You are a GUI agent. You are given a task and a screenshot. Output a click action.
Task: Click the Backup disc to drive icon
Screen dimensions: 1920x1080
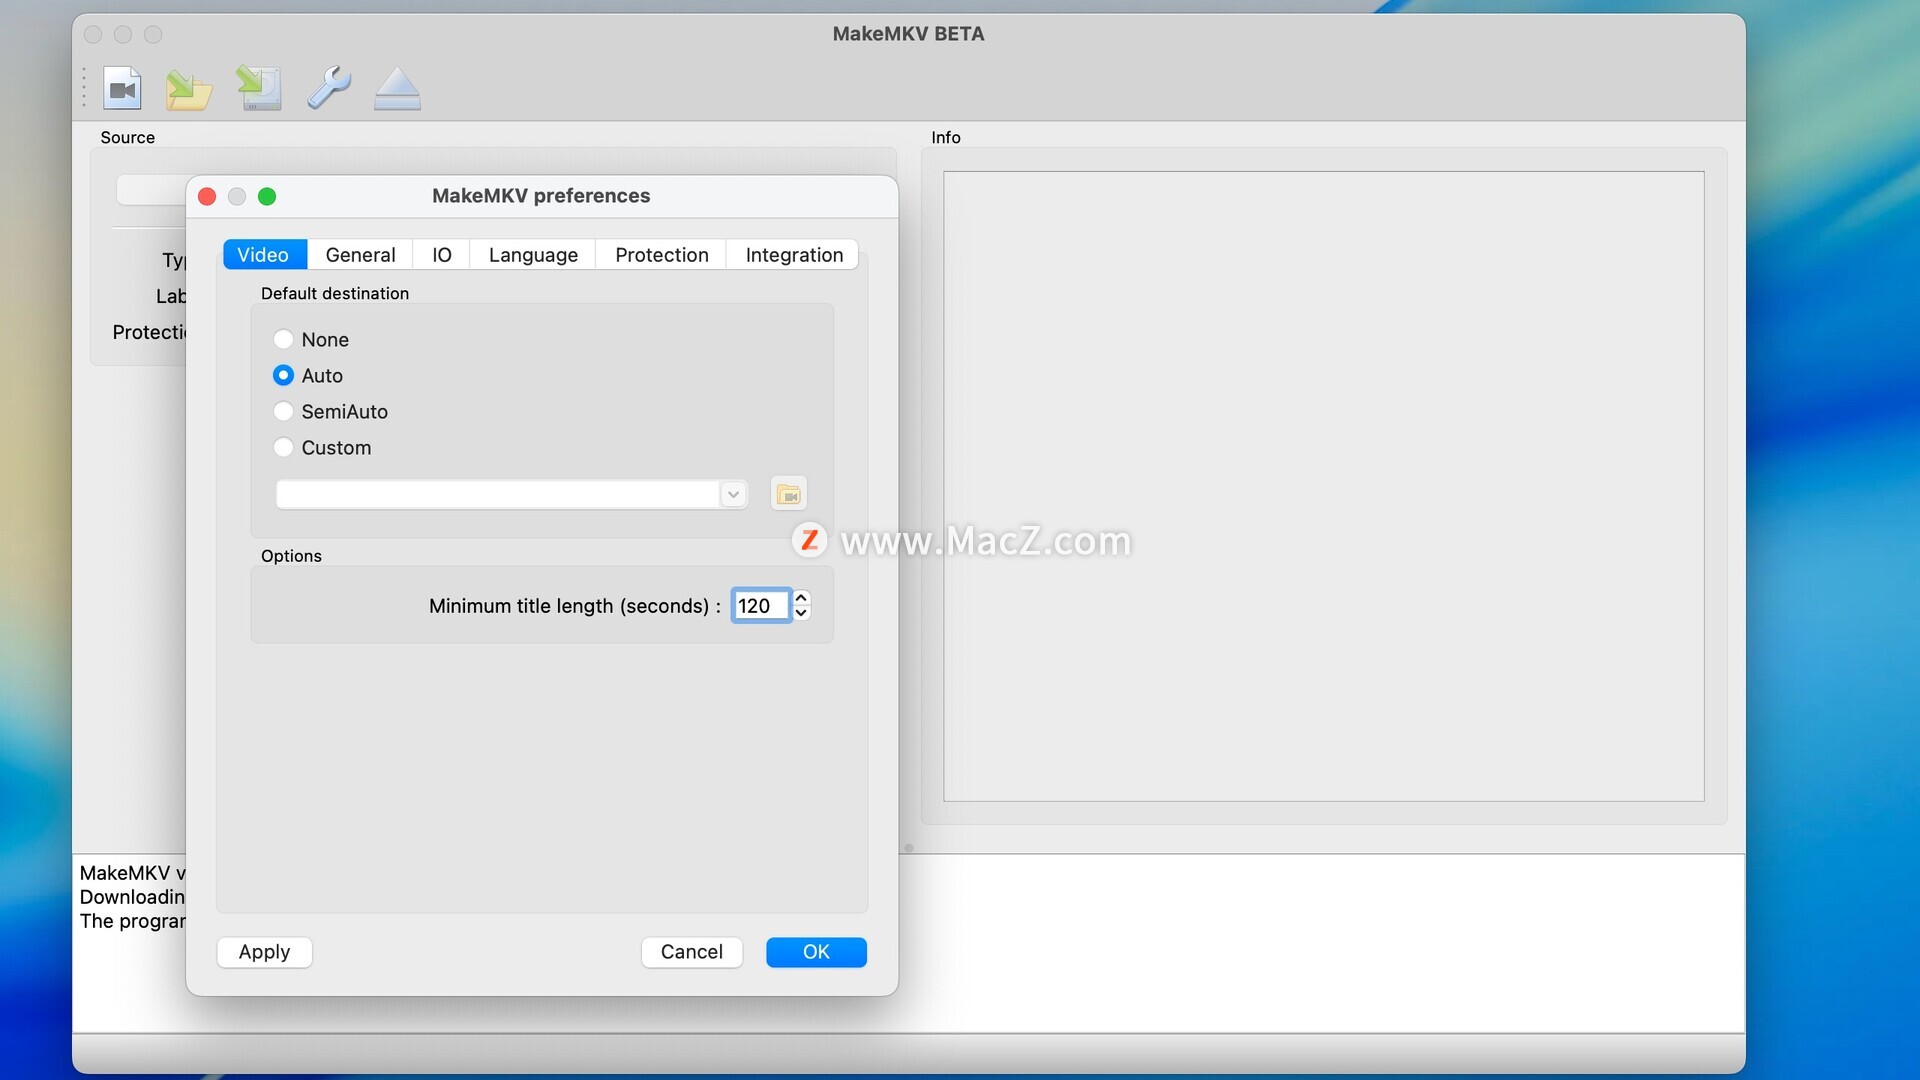259,89
